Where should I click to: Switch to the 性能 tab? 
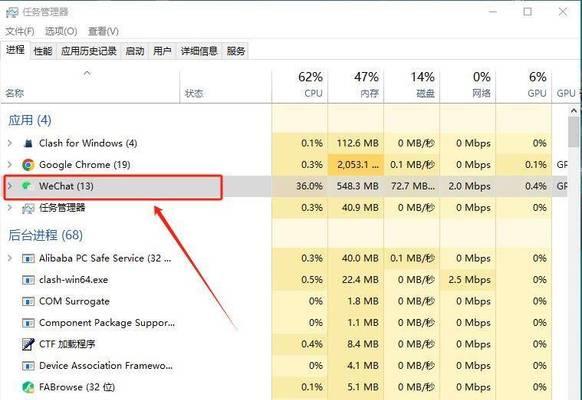point(43,51)
